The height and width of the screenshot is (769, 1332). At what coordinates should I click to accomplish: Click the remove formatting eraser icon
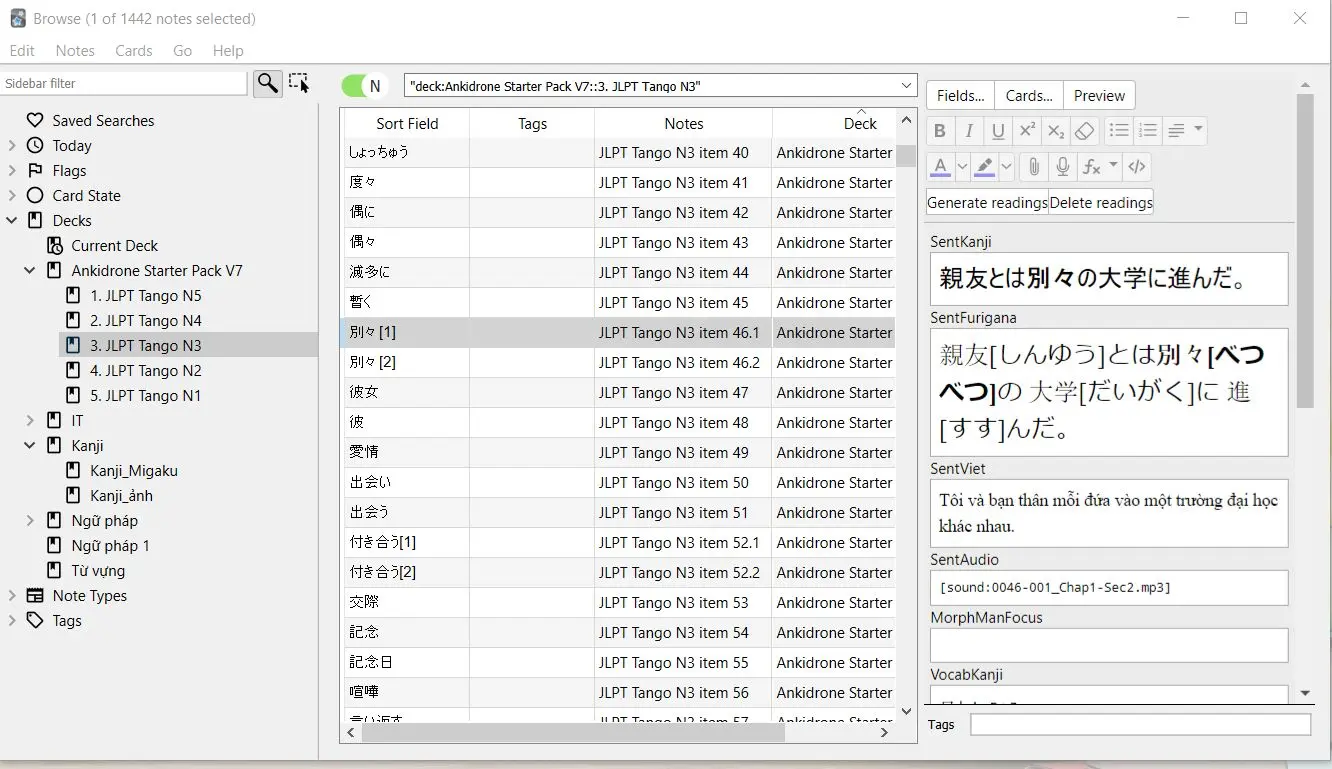tap(1084, 130)
